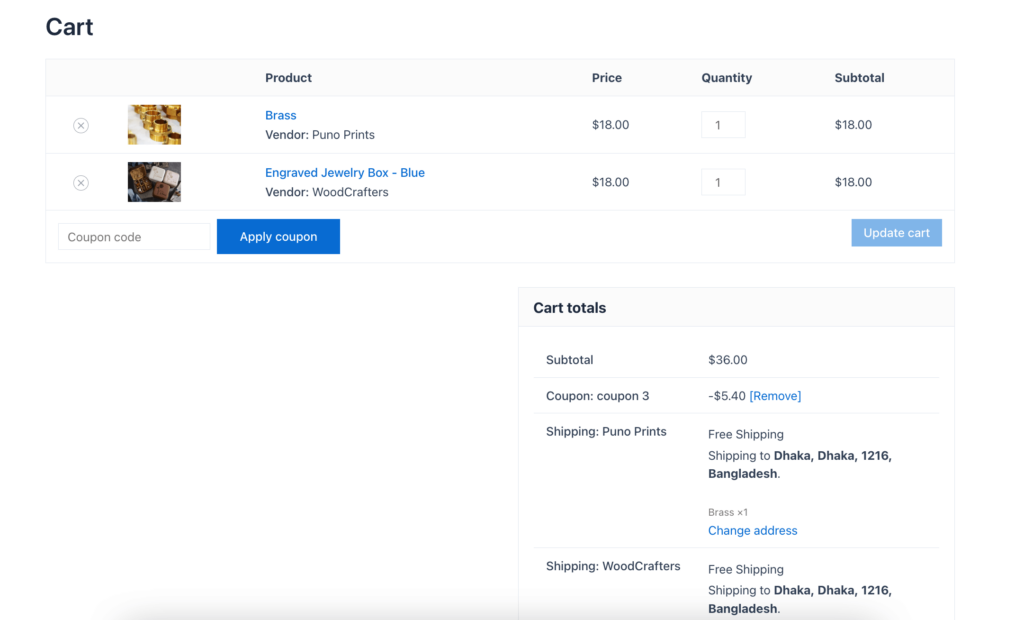Click the Product column header
This screenshot has width=1024, height=620.
[x=288, y=77]
